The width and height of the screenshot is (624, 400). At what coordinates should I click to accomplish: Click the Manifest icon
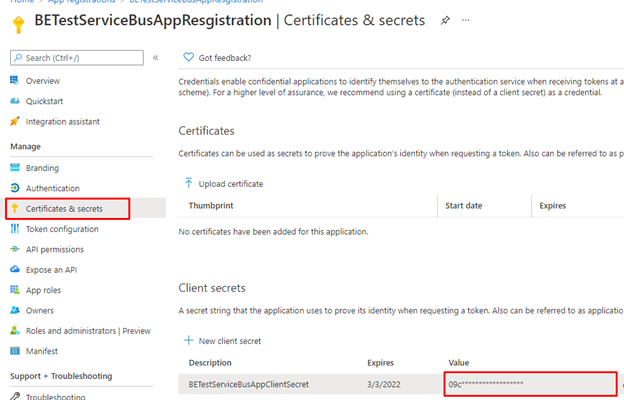[15, 351]
